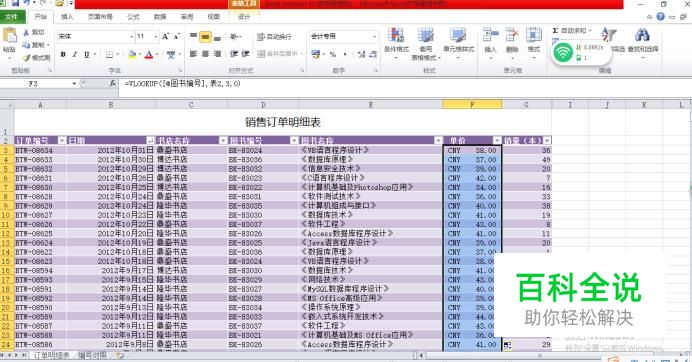
Task: Switch to the 编号对照 sheet tab
Action: click(x=93, y=355)
